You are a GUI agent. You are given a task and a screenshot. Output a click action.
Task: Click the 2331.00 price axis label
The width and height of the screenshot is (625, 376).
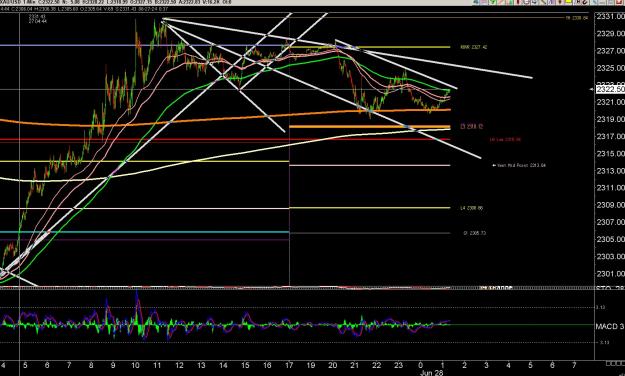[x=610, y=16]
